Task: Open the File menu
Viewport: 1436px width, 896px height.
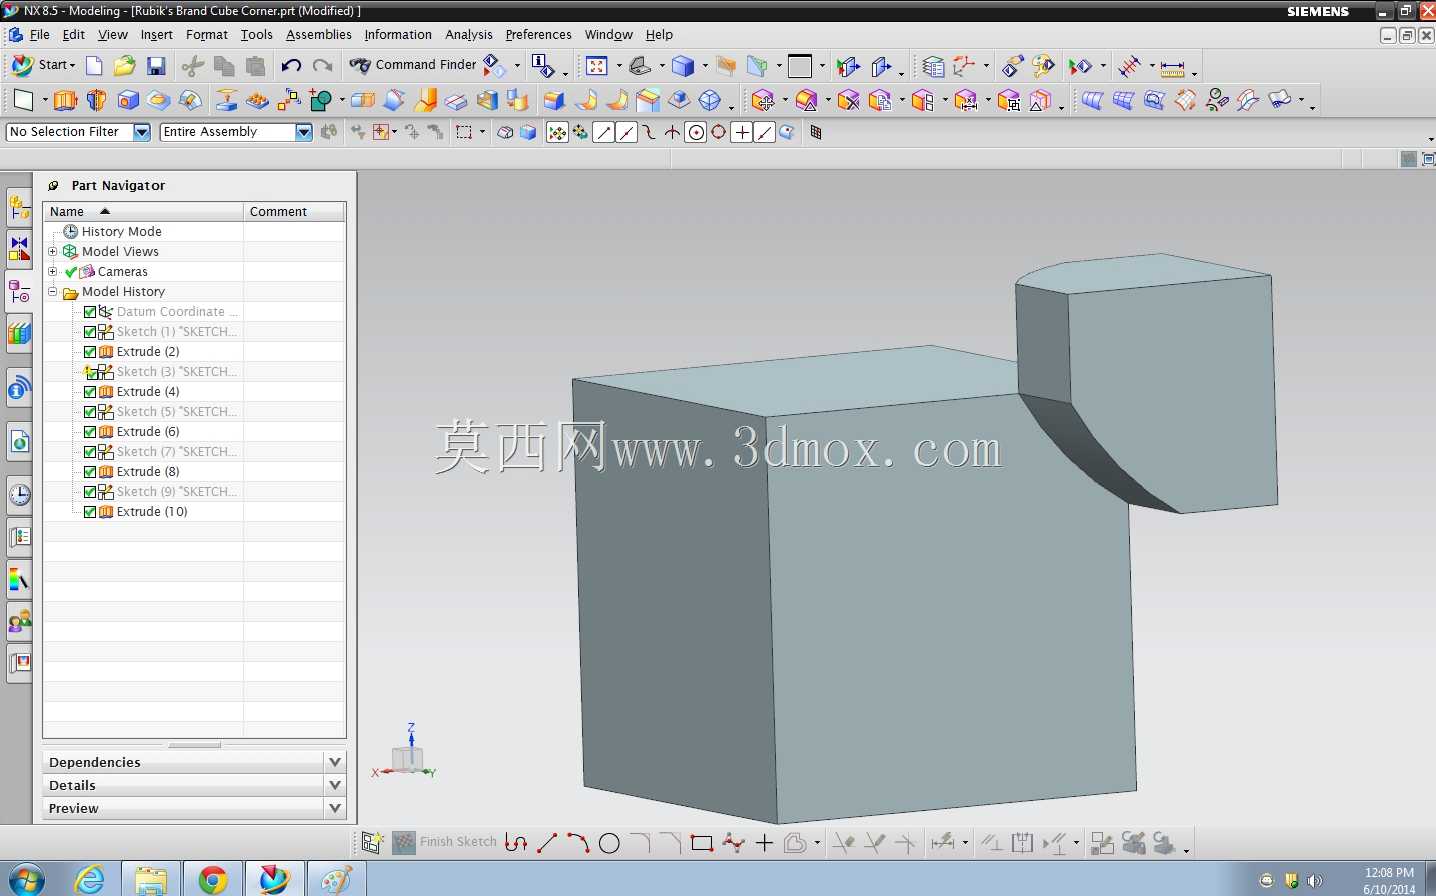Action: pyautogui.click(x=40, y=35)
